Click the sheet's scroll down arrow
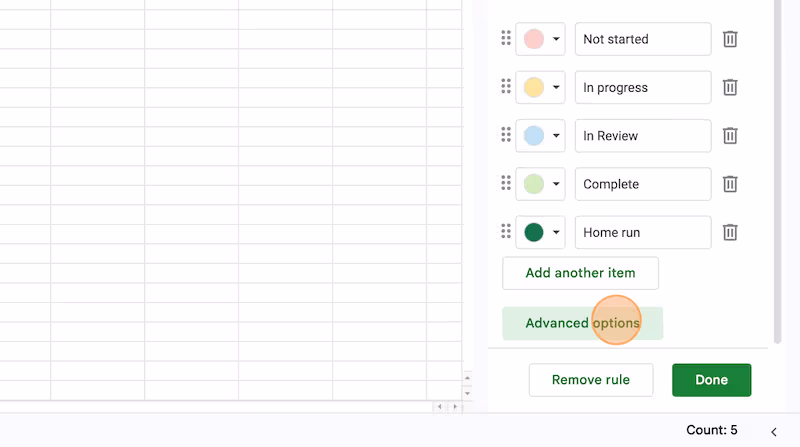This screenshot has height=447, width=800. point(467,393)
